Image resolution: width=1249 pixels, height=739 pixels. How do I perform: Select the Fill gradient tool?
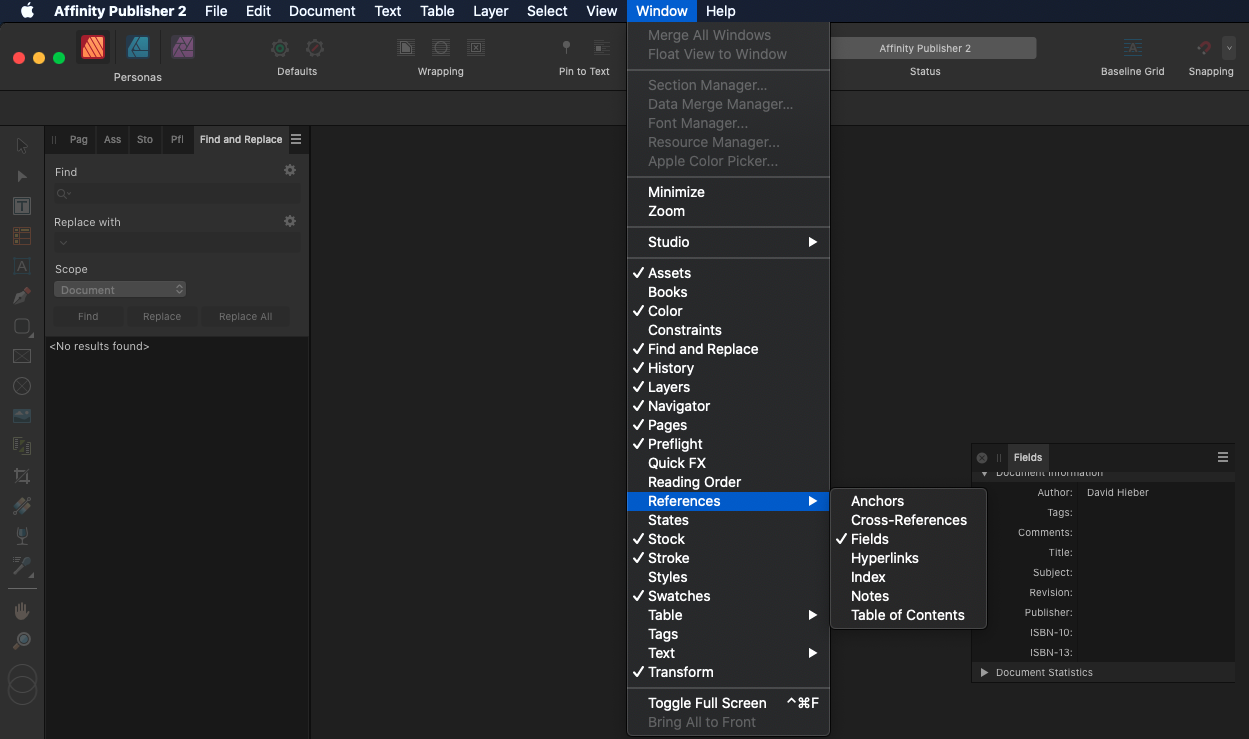(22, 506)
